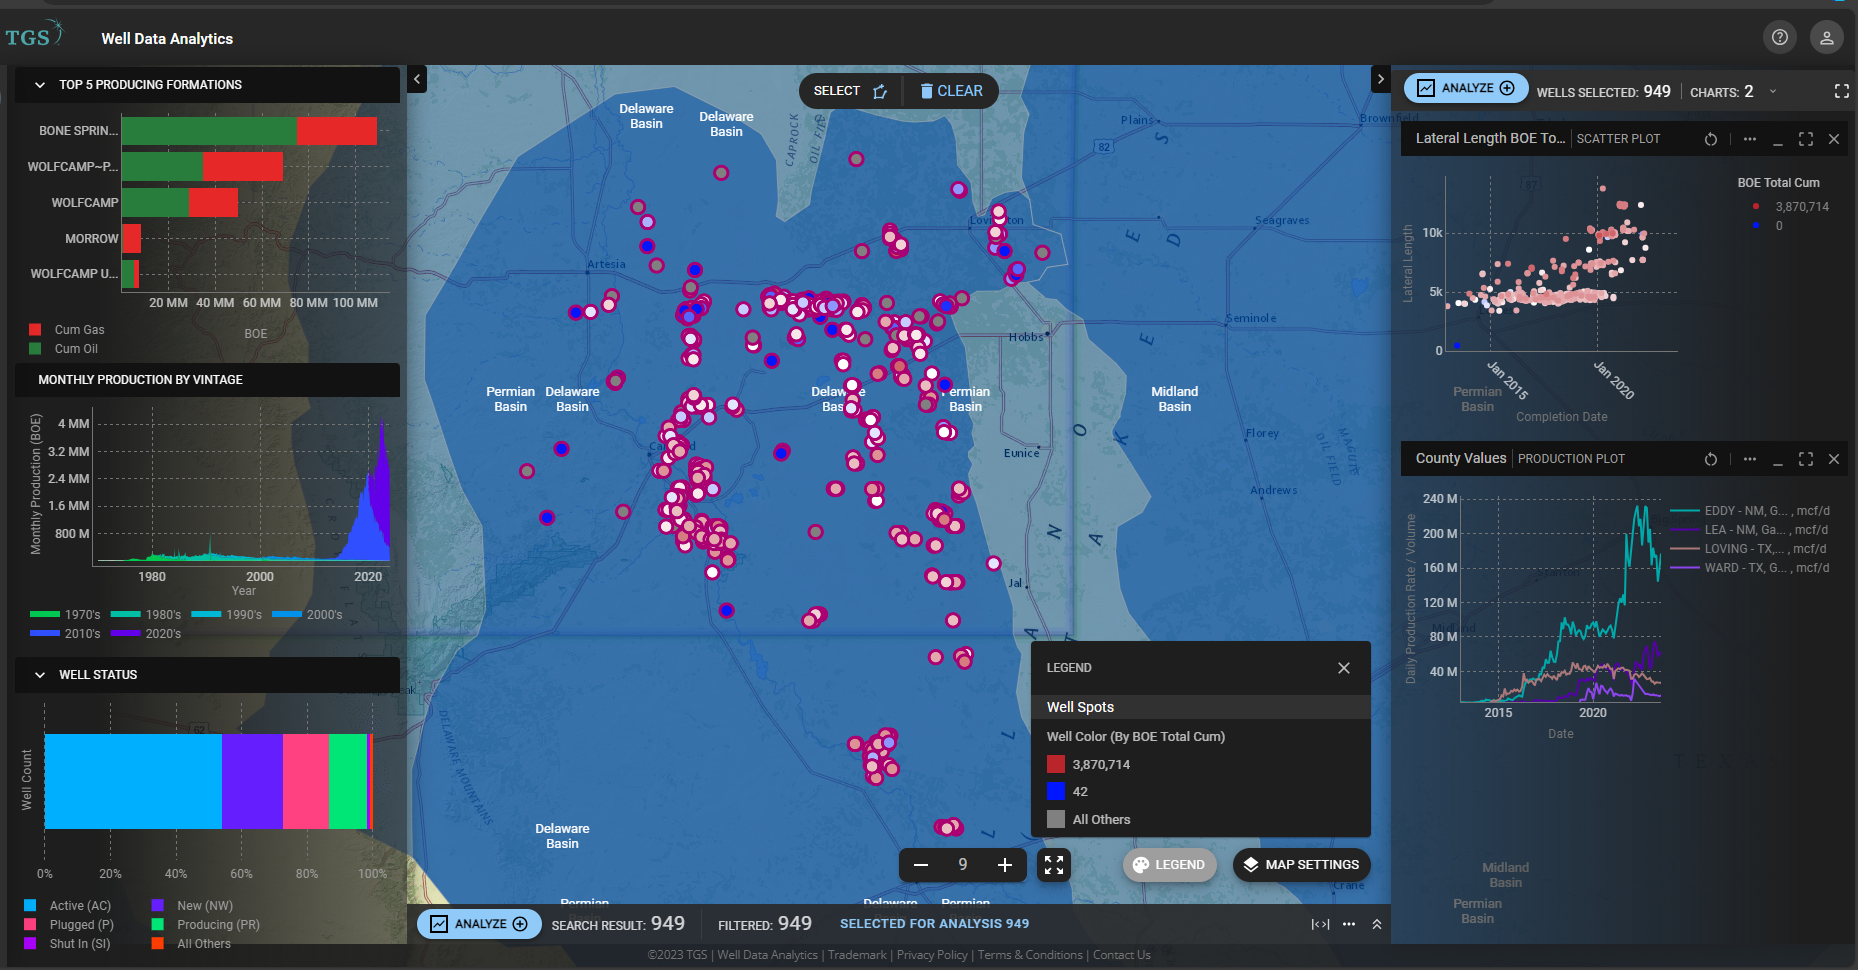Open the Privacy Policy link
This screenshot has width=1858, height=970.
coord(932,955)
